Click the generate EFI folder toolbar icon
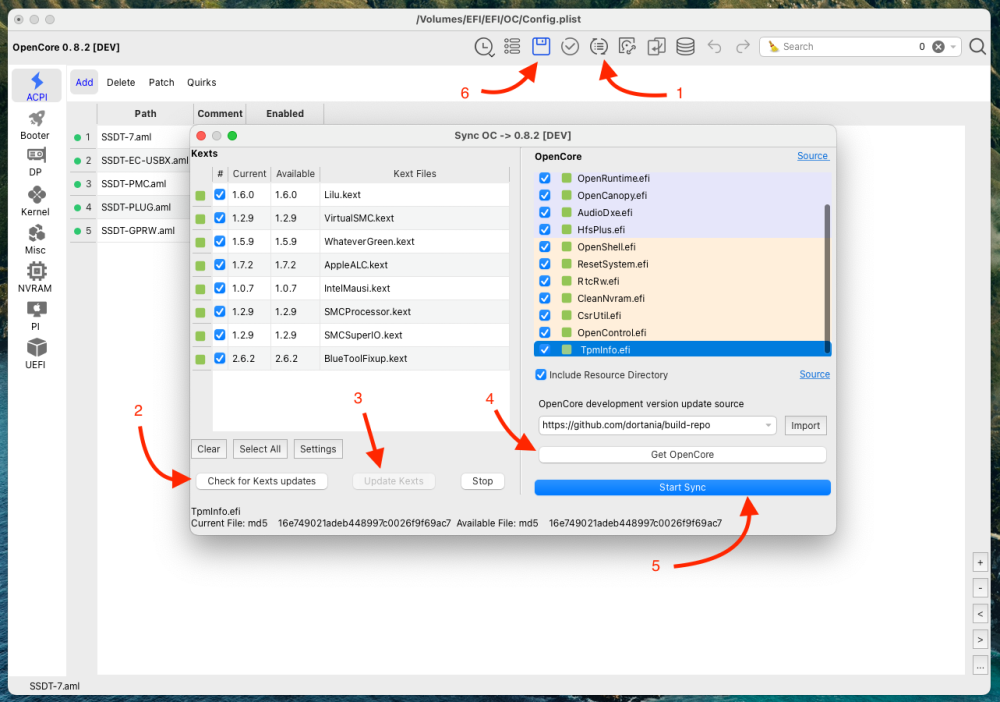1000x702 pixels. pos(627,47)
